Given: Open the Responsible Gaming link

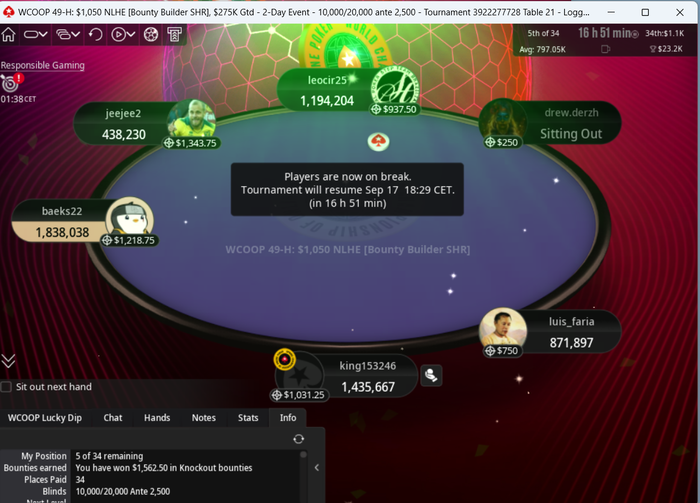Looking at the screenshot, I should click(x=42, y=65).
